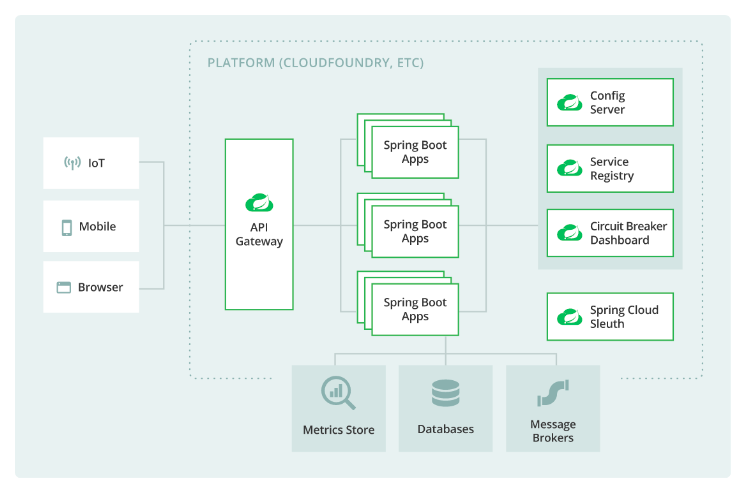Select the Mobile client box
The width and height of the screenshot is (747, 495).
(91, 226)
